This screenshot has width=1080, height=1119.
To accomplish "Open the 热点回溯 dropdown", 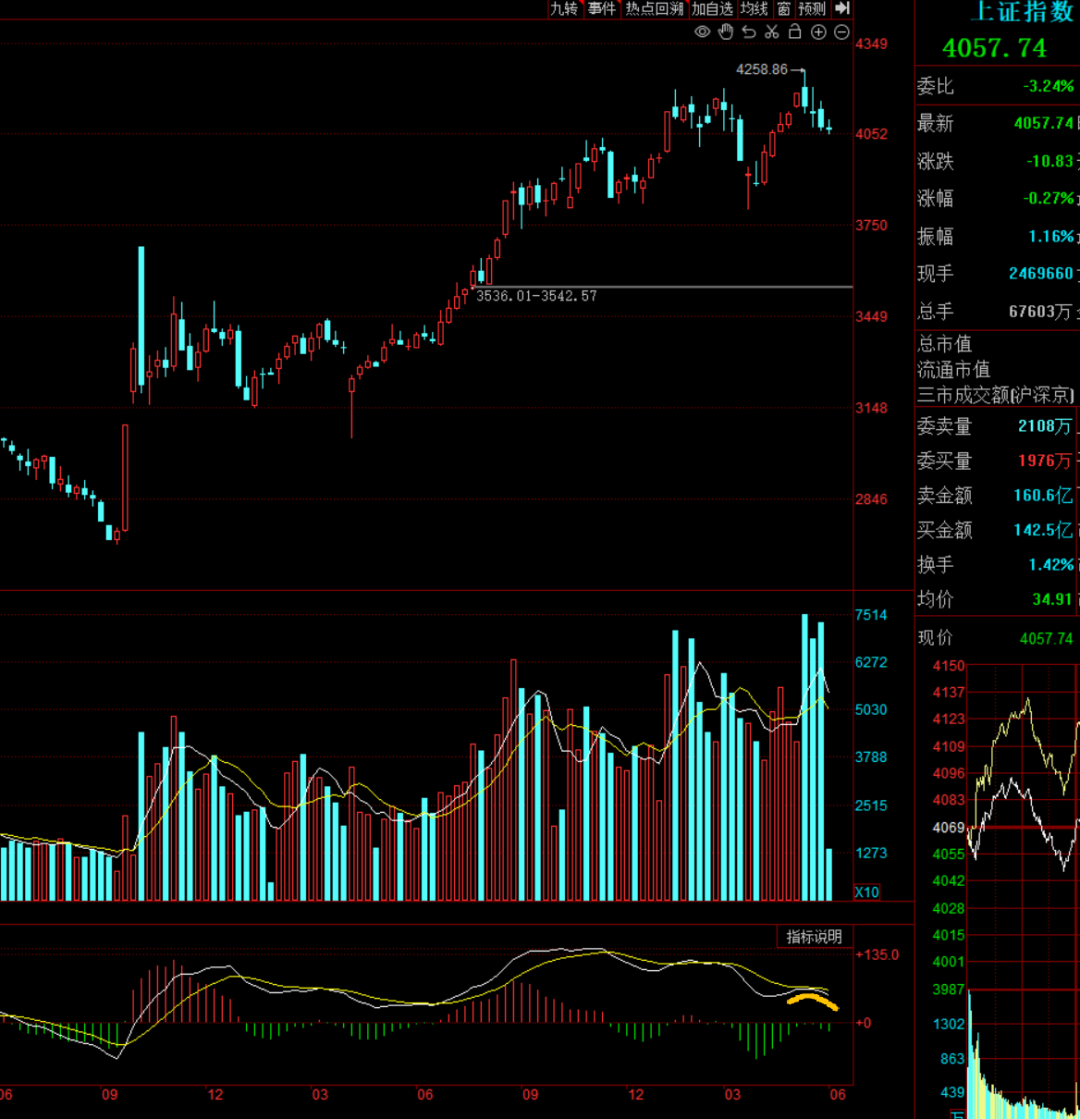I will pos(655,9).
